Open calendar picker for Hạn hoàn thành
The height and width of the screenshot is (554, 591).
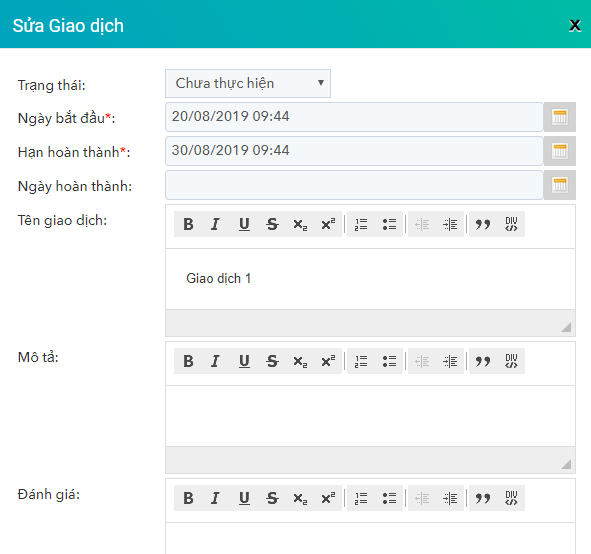tap(559, 151)
